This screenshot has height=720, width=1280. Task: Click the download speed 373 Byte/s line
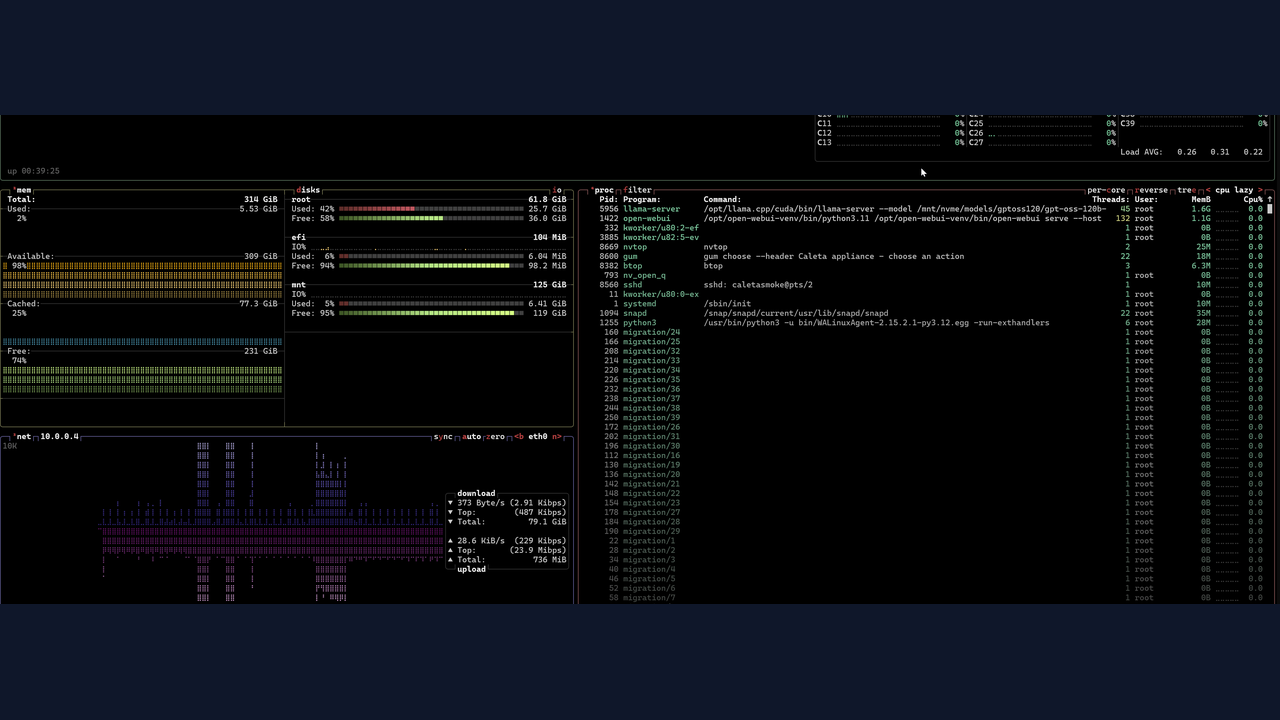click(x=507, y=503)
